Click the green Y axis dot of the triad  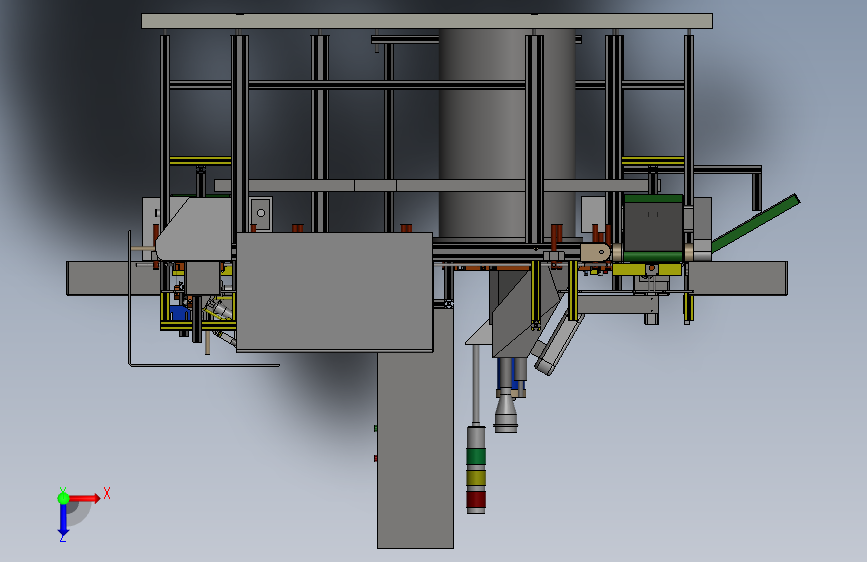63,498
